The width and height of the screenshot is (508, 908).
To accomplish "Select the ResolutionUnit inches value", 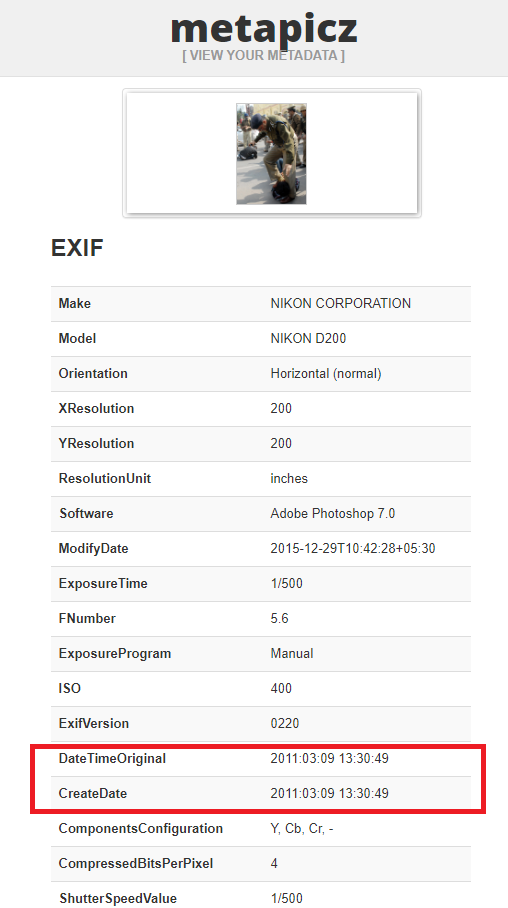I will [x=289, y=478].
